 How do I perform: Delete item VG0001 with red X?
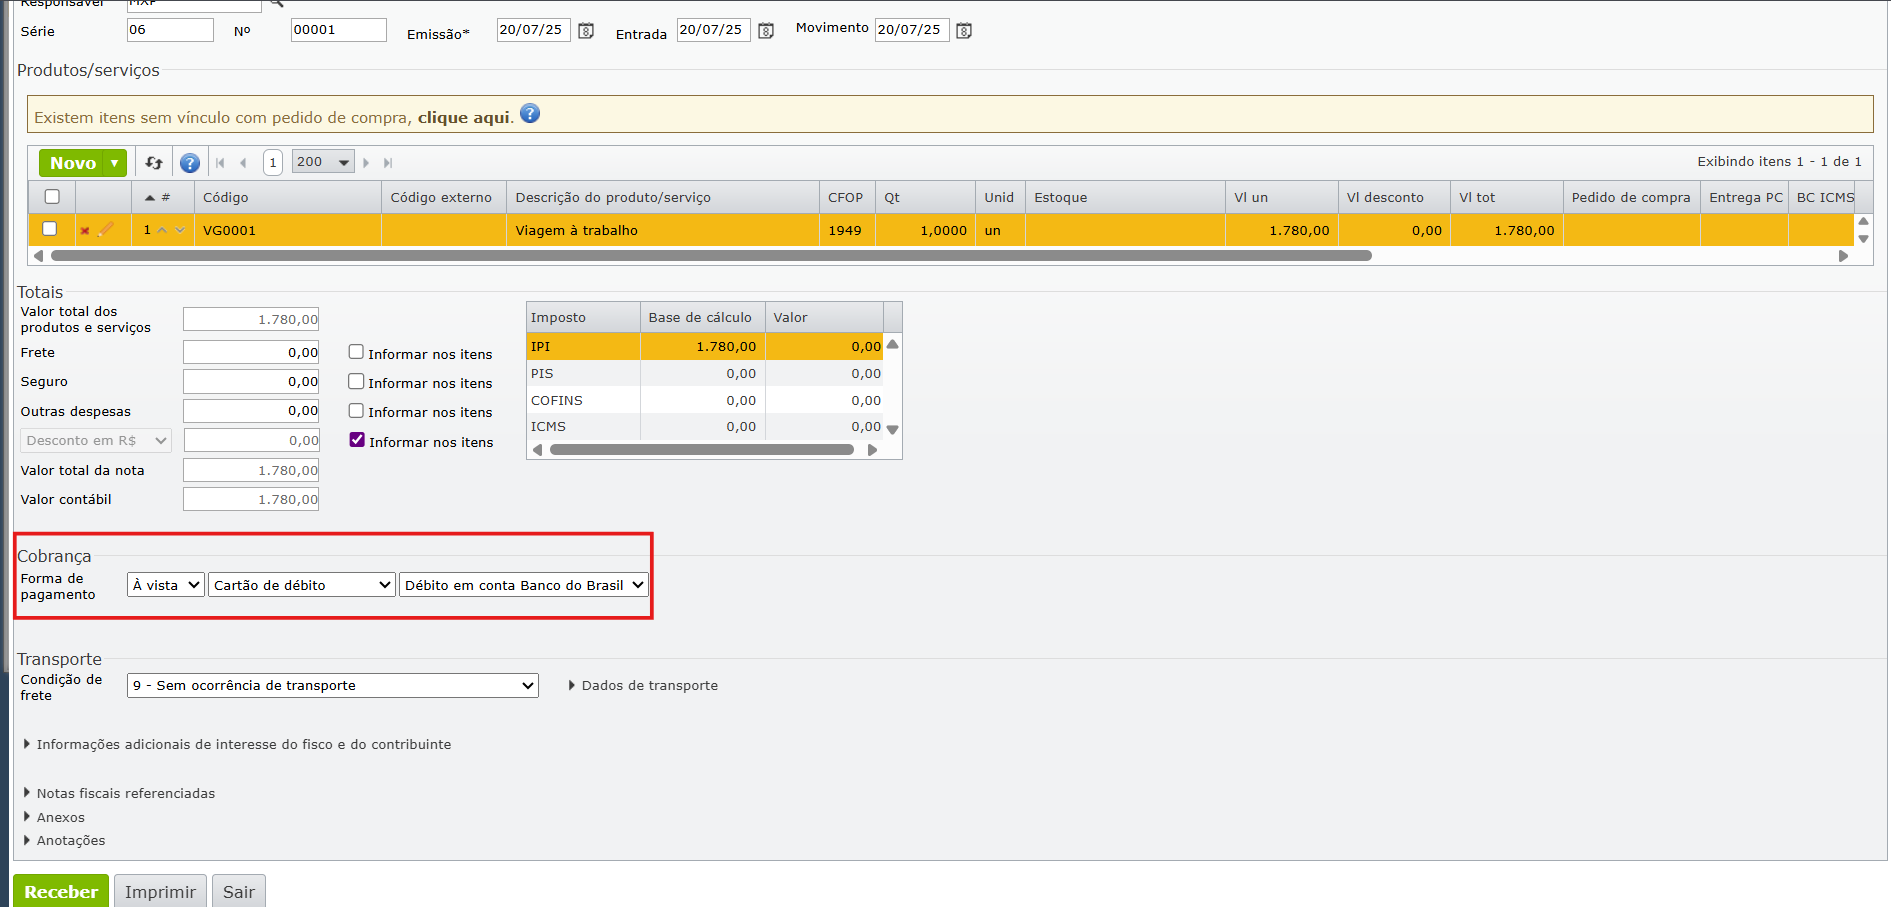85,231
